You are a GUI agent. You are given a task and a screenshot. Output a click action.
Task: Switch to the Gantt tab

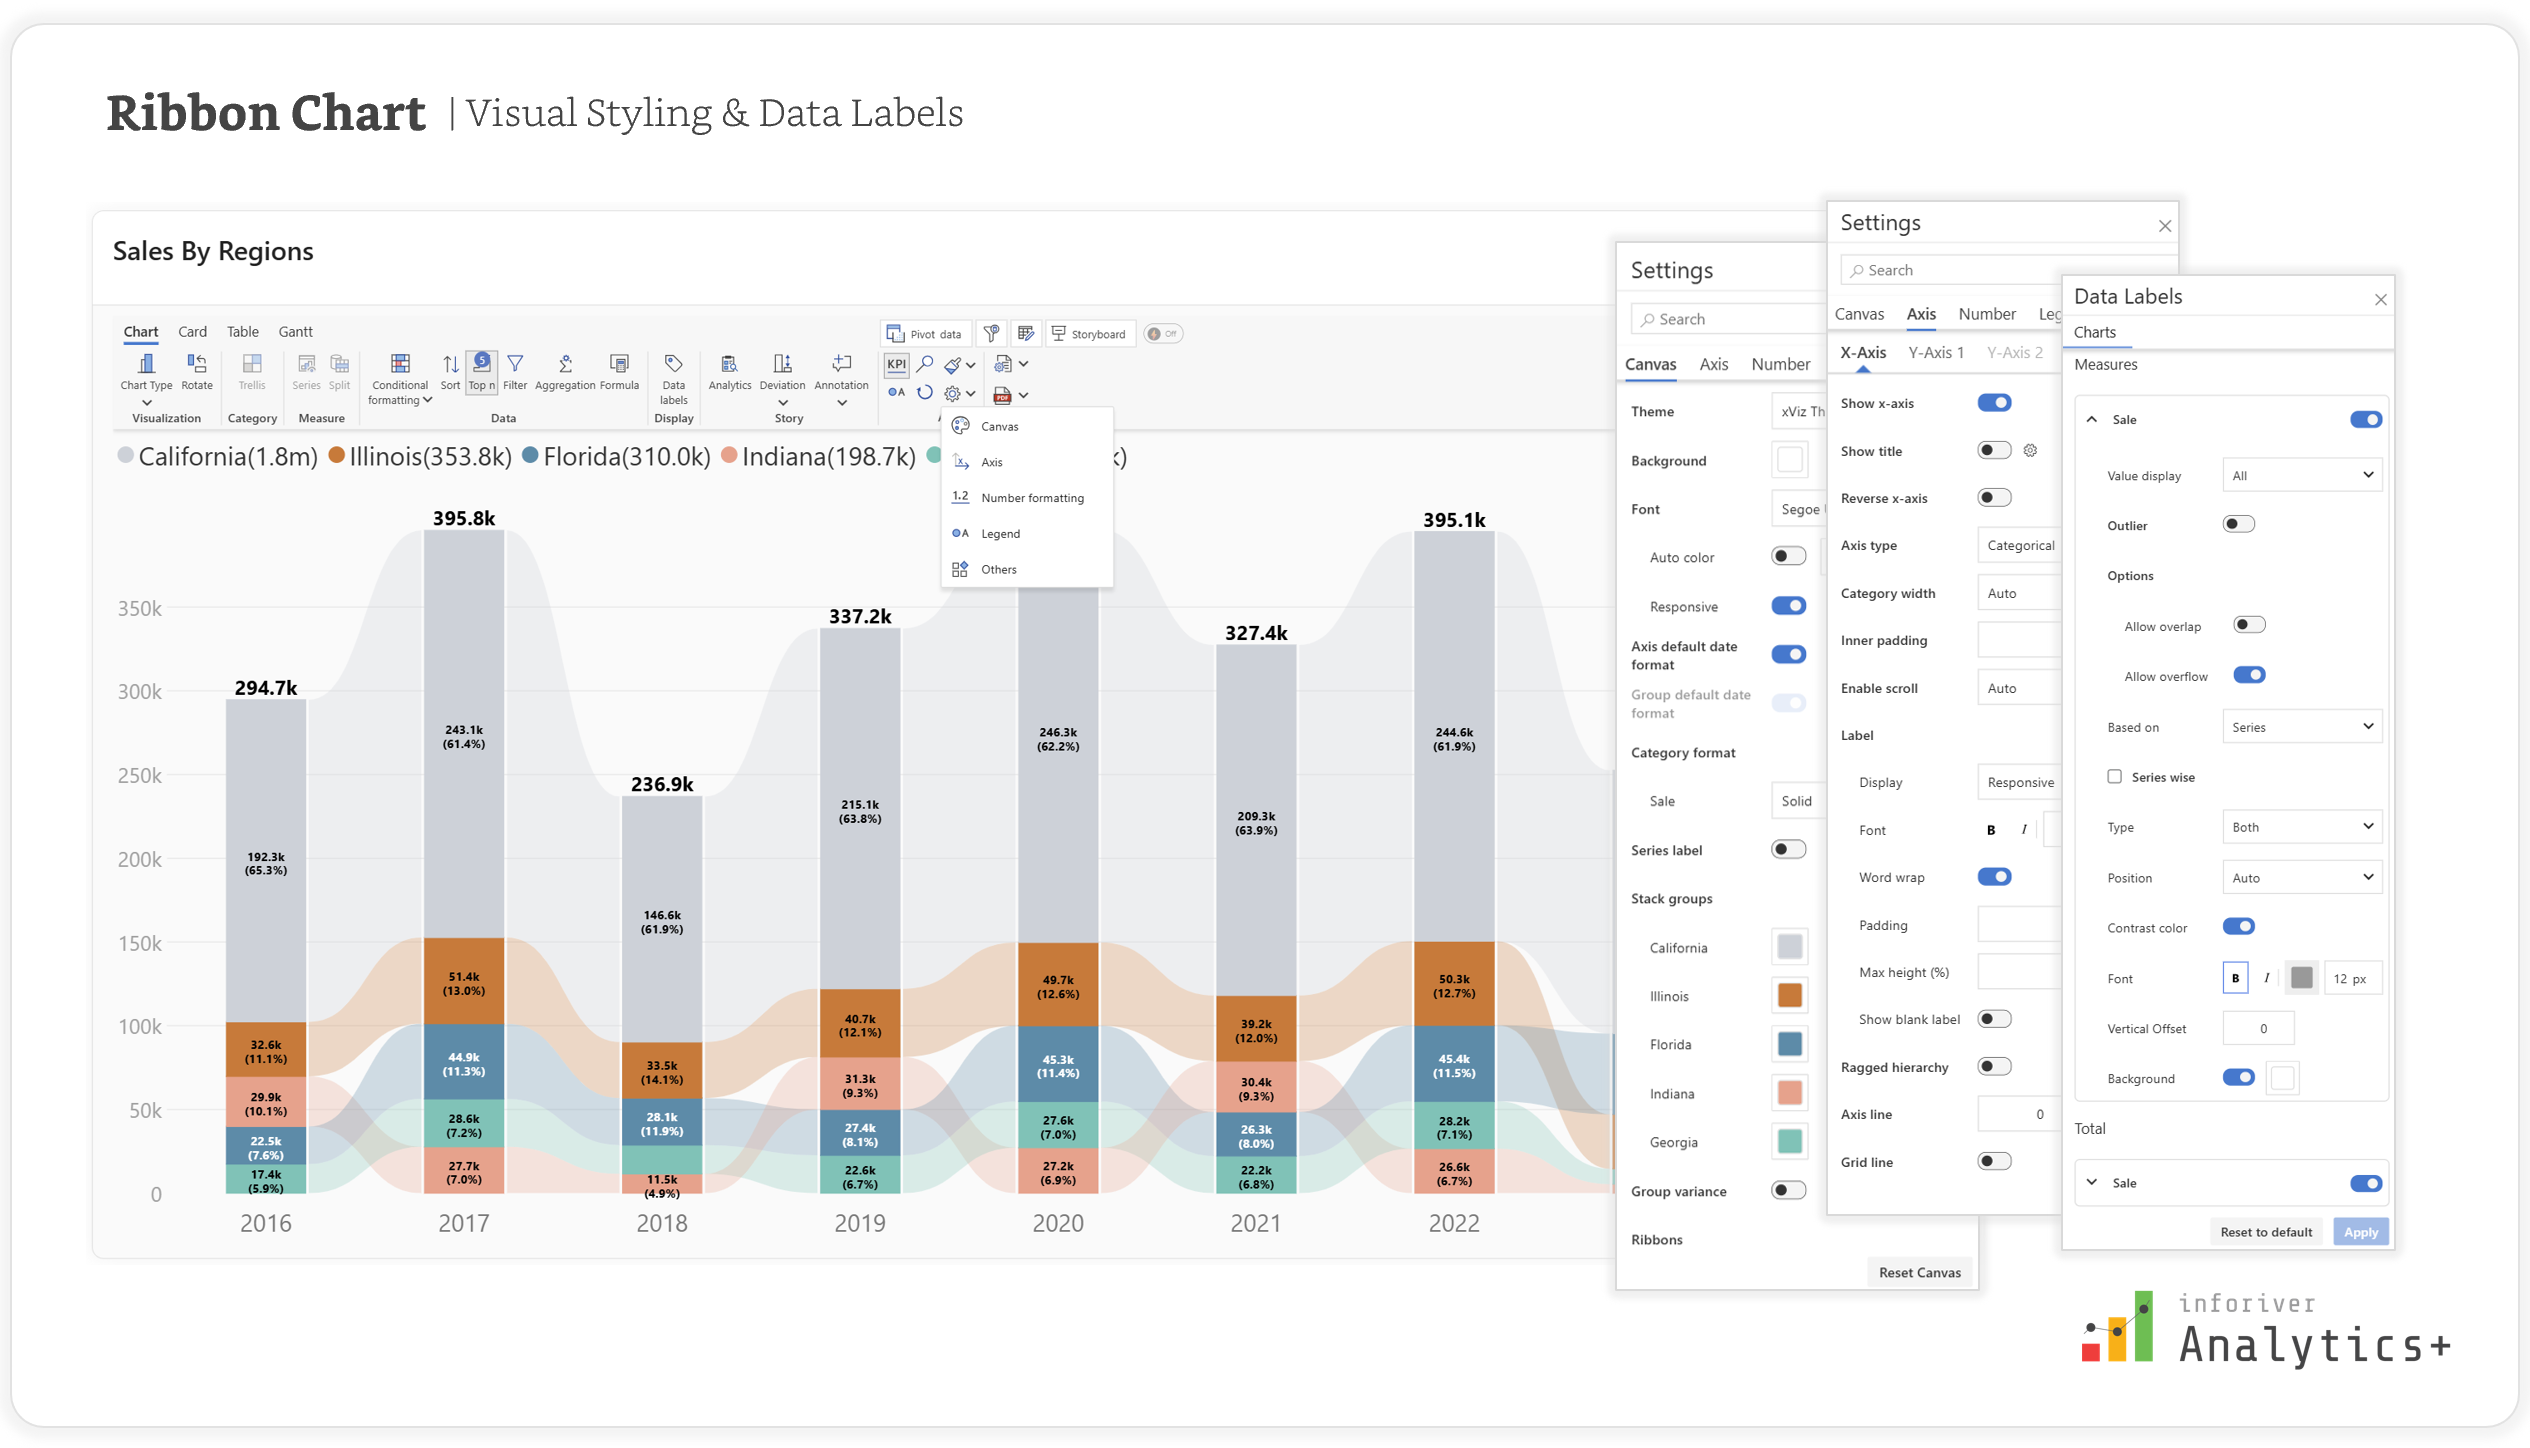click(x=295, y=331)
